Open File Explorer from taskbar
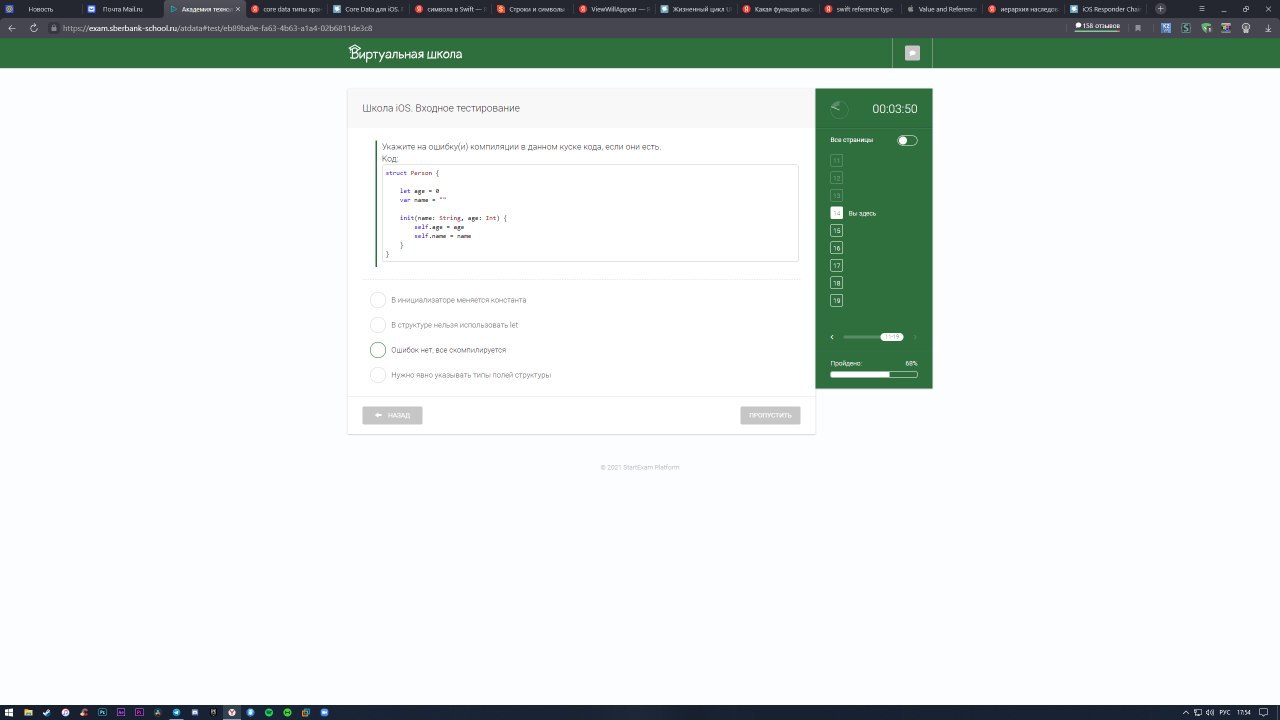1280x720 pixels. point(28,712)
